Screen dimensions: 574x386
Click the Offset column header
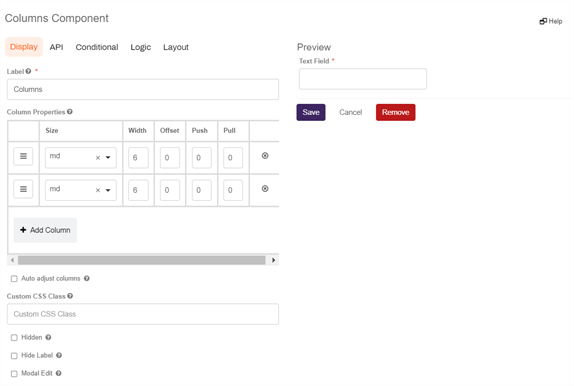[x=169, y=130]
